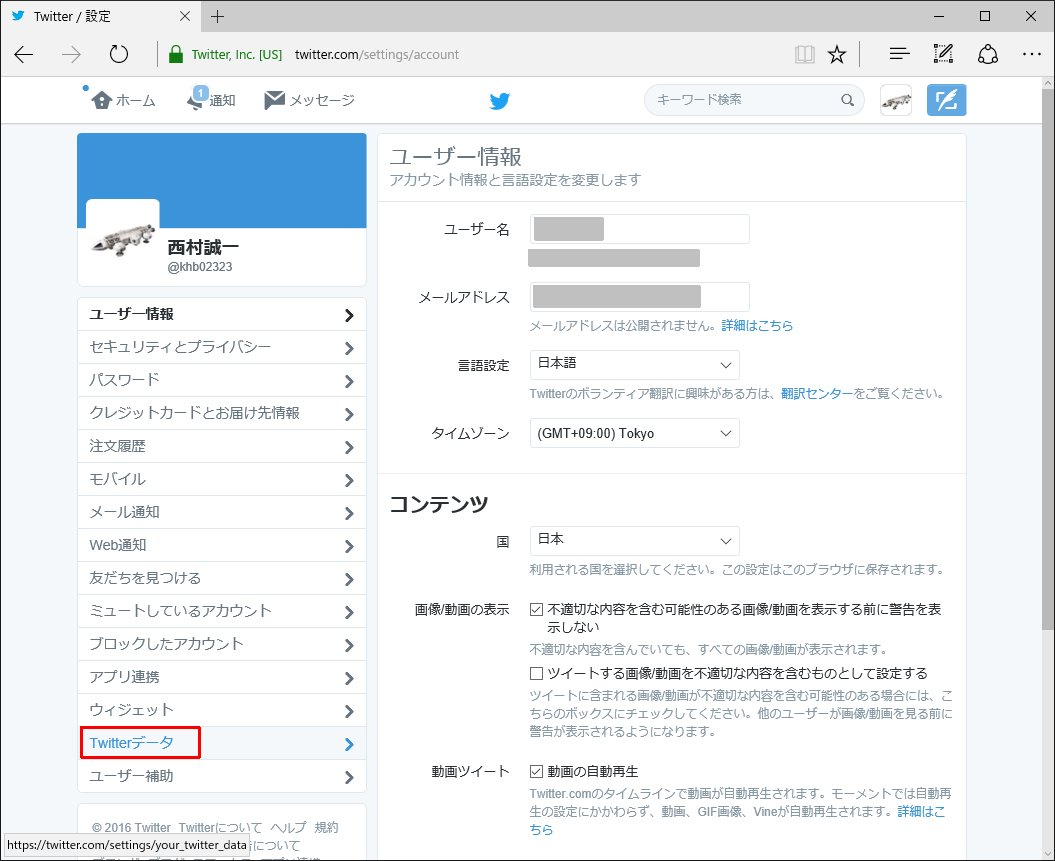This screenshot has height=861, width=1055.
Task: Open パスワード settings
Action: [222, 380]
